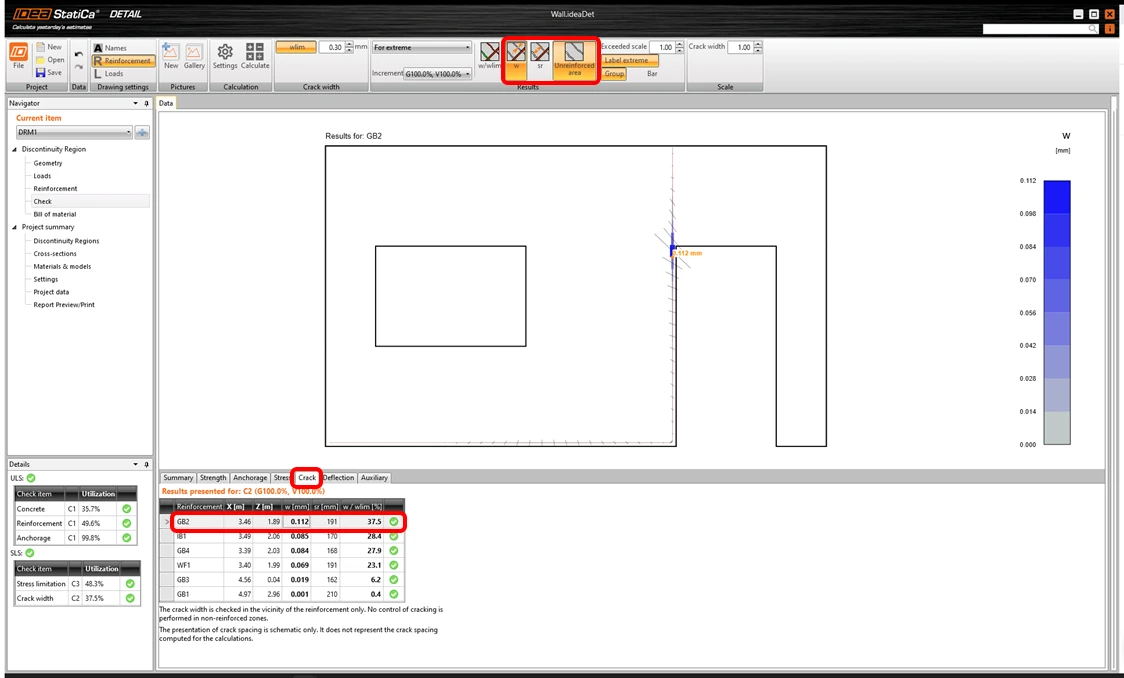This screenshot has height=678, width=1124.
Task: Open the For extreme dropdown
Action: (x=422, y=47)
